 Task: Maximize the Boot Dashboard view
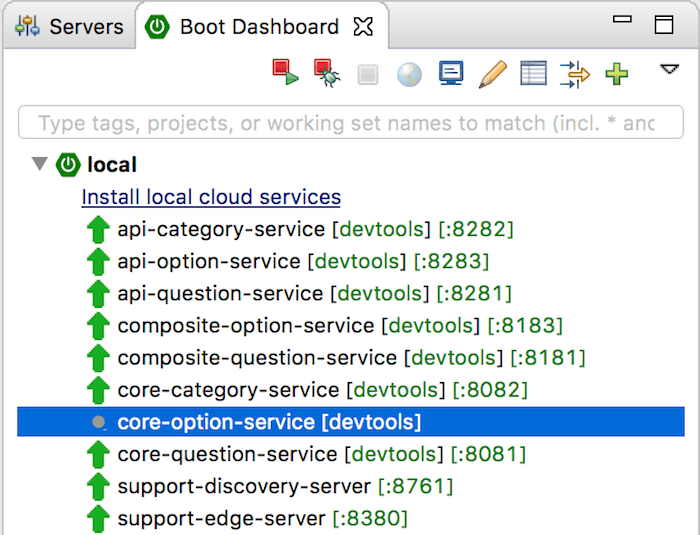tap(664, 25)
